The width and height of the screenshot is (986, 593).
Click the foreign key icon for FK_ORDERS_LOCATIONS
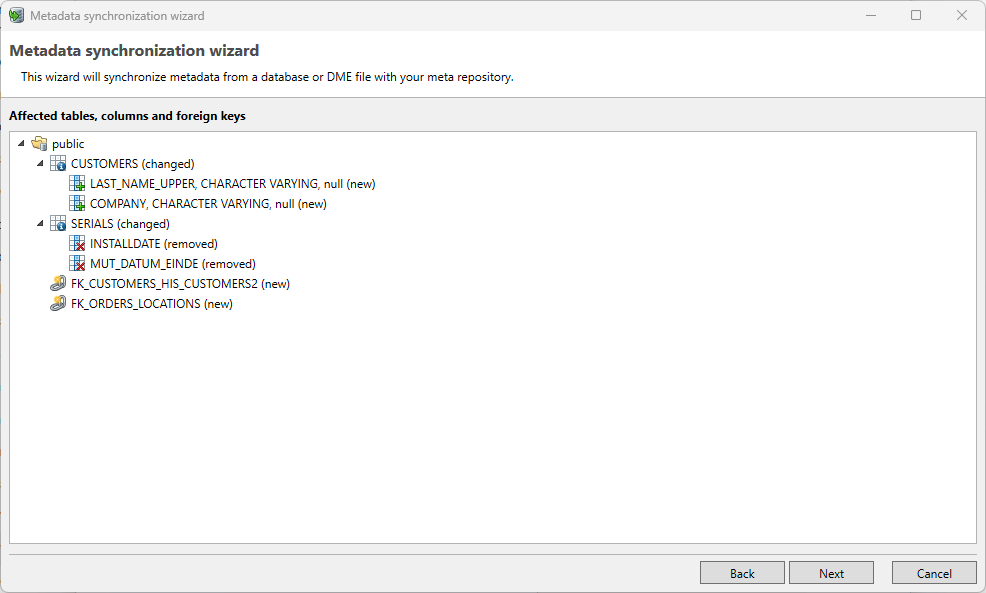[57, 303]
